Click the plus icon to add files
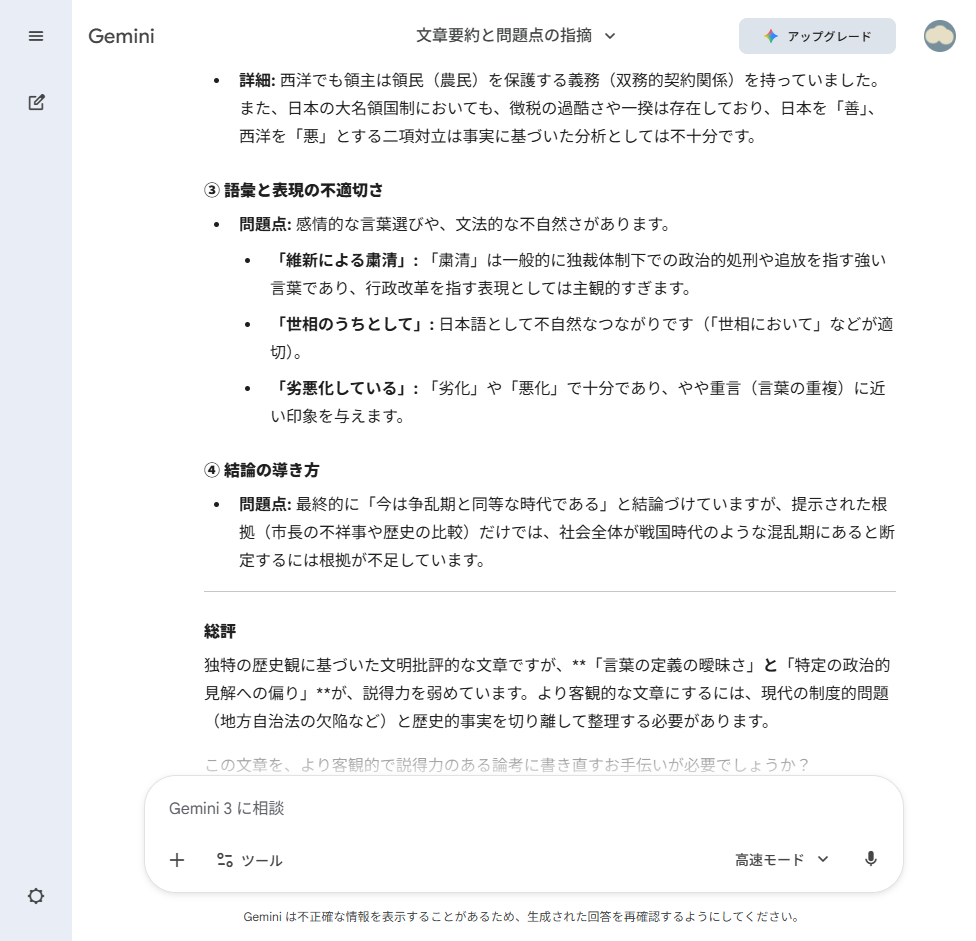 [177, 860]
